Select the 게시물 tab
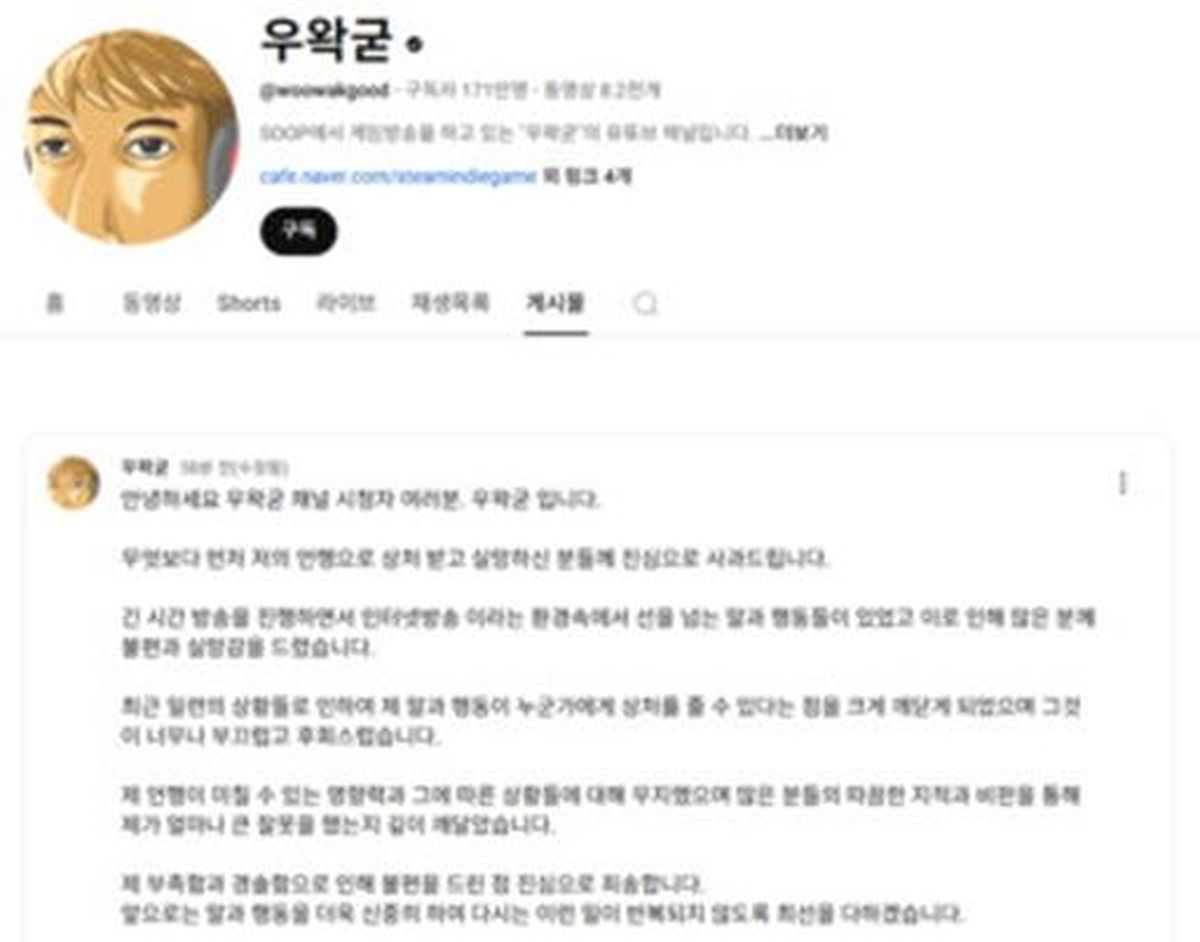This screenshot has width=1200, height=942. click(x=555, y=303)
